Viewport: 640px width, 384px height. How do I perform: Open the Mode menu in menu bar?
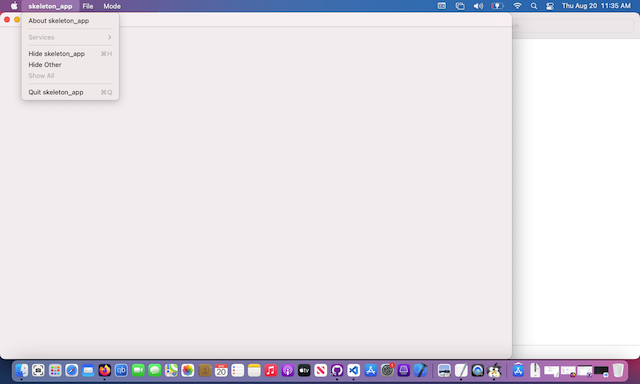click(x=112, y=6)
